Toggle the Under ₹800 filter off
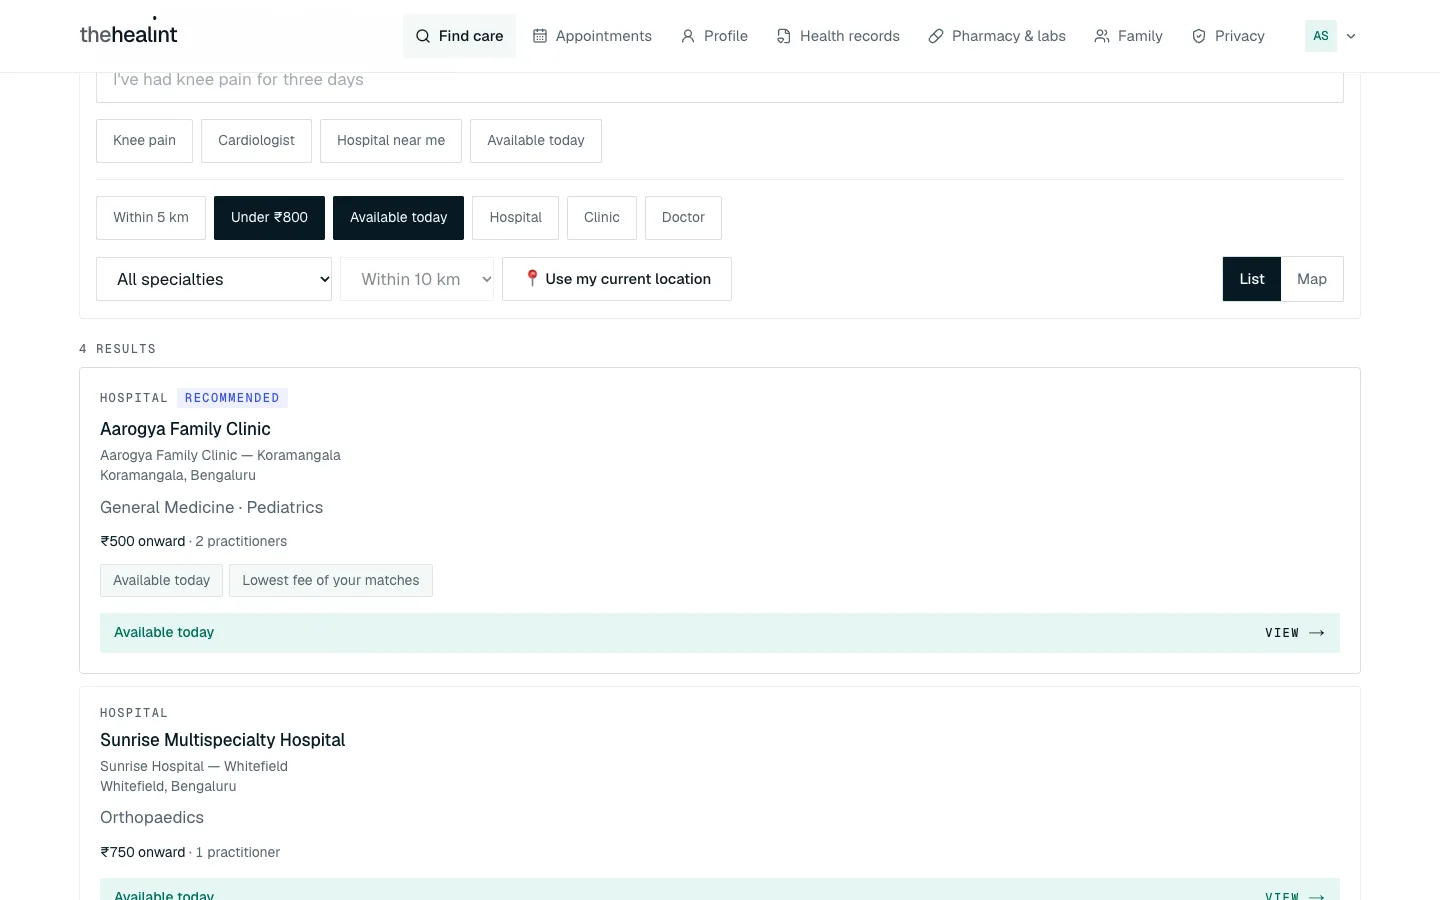This screenshot has height=900, width=1440. 269,218
